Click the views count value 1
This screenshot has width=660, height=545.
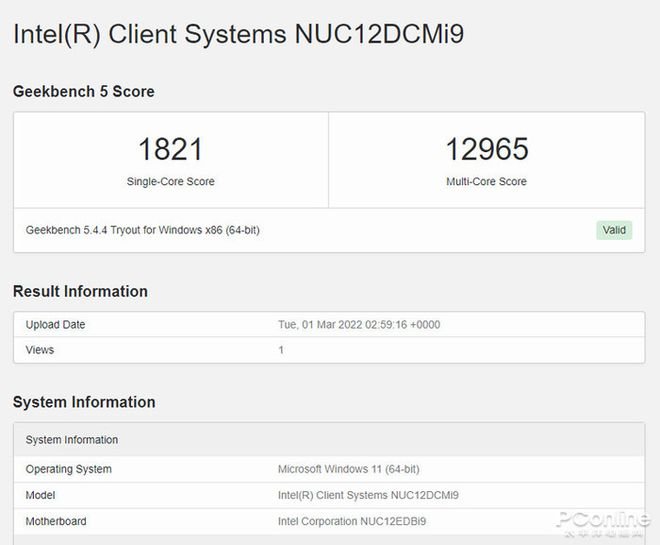[281, 350]
